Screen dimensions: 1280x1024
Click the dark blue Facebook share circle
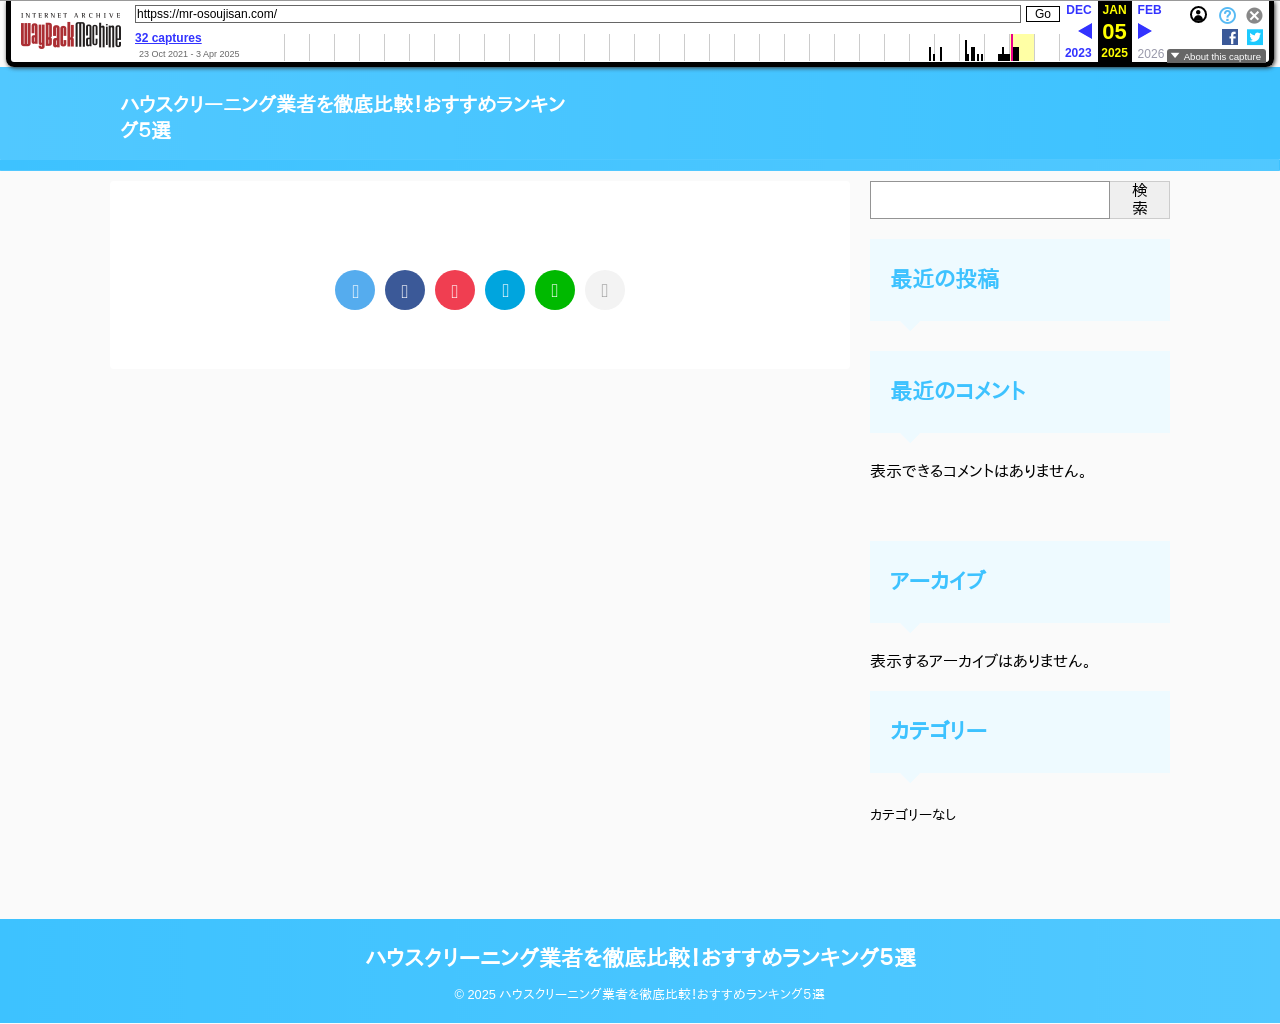pyautogui.click(x=405, y=290)
